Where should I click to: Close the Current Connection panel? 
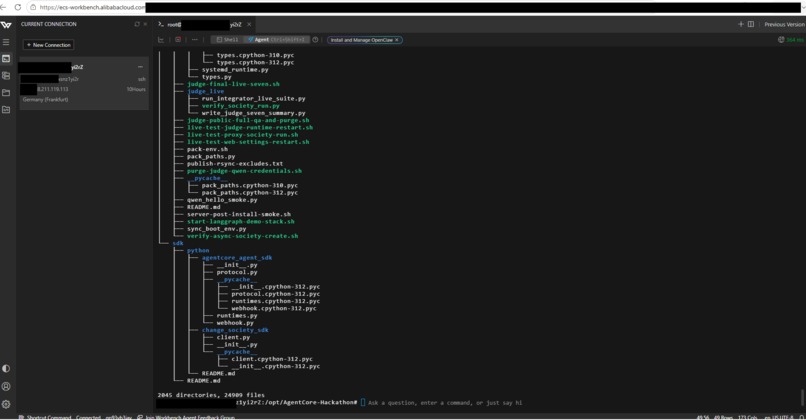(145, 24)
